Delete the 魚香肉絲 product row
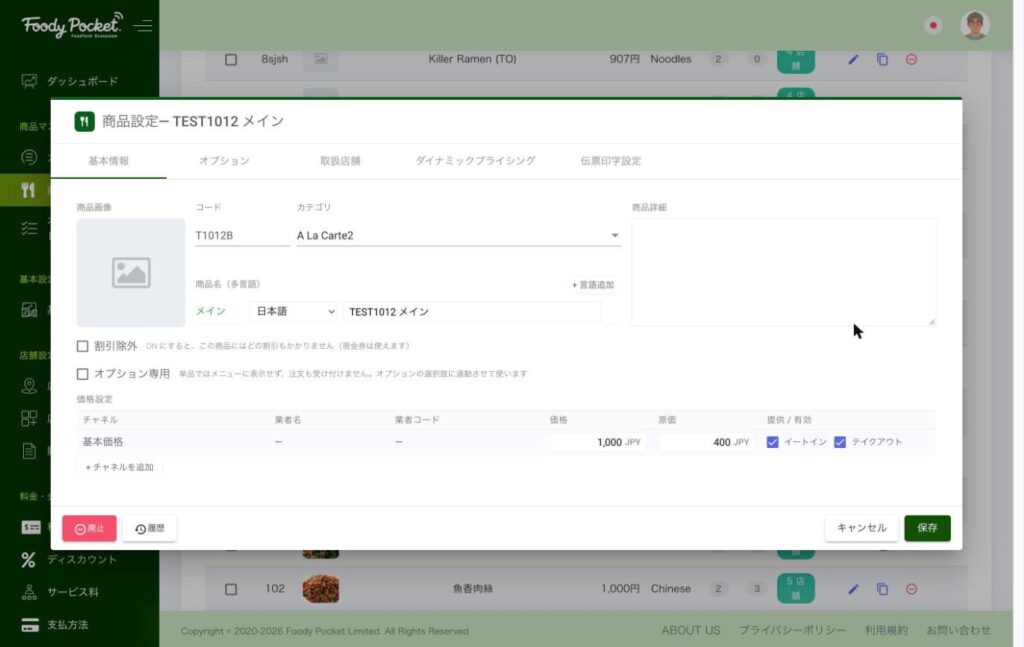The height and width of the screenshot is (647, 1024). (912, 589)
